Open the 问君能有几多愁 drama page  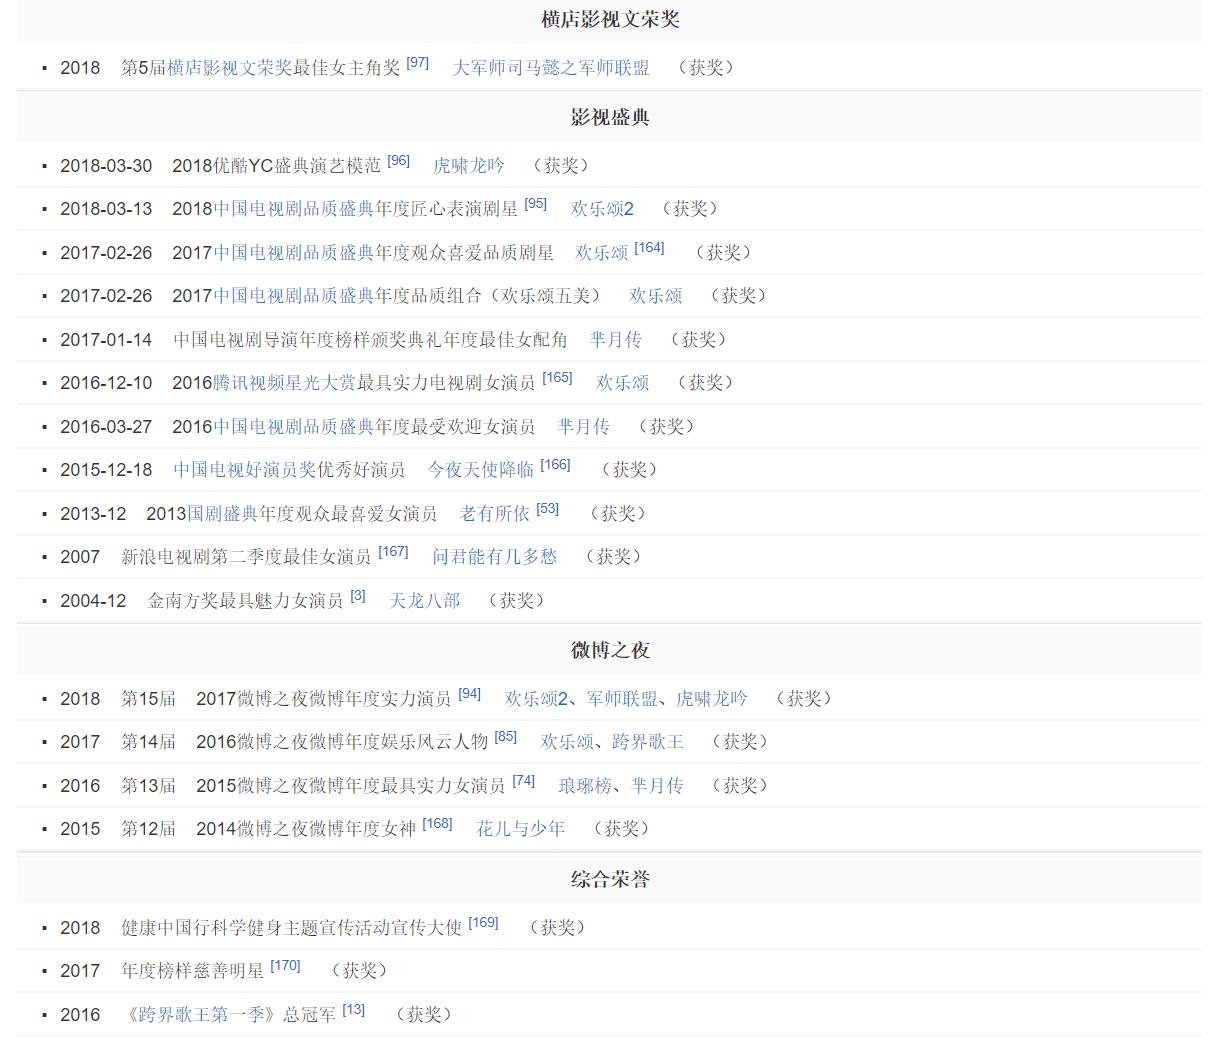click(x=496, y=556)
